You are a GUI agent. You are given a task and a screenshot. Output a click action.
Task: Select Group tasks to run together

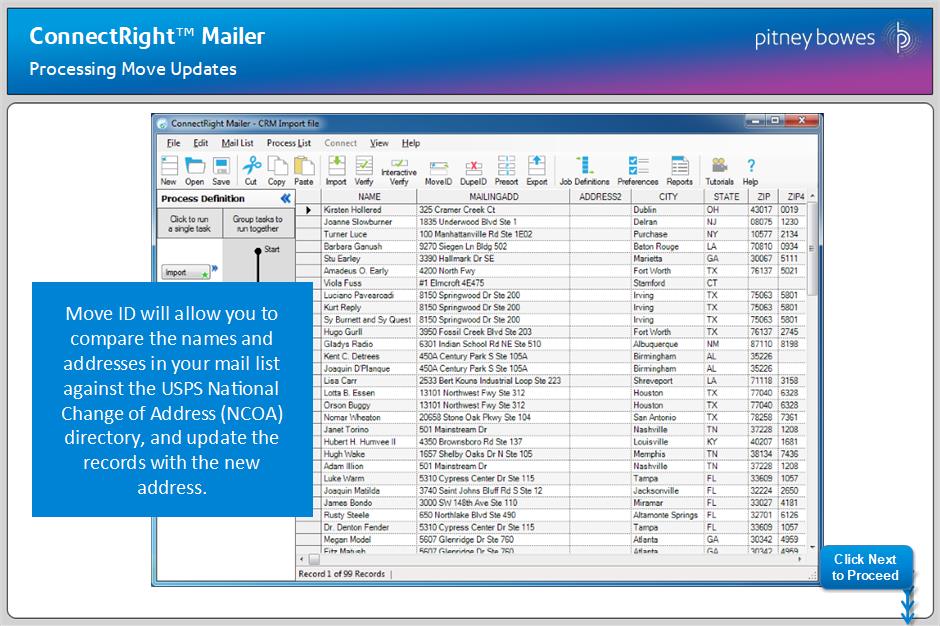[258, 224]
